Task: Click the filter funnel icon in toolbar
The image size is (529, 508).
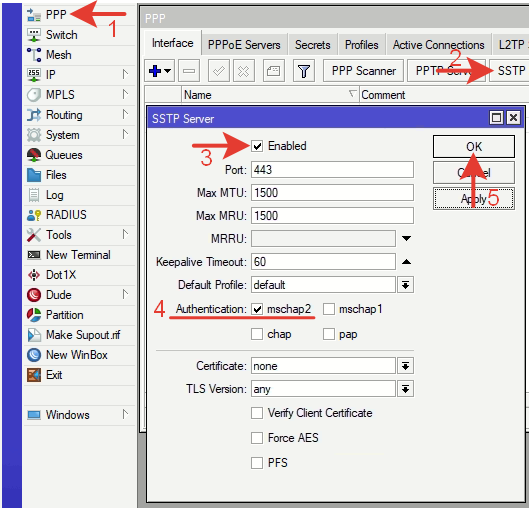Action: tap(304, 71)
